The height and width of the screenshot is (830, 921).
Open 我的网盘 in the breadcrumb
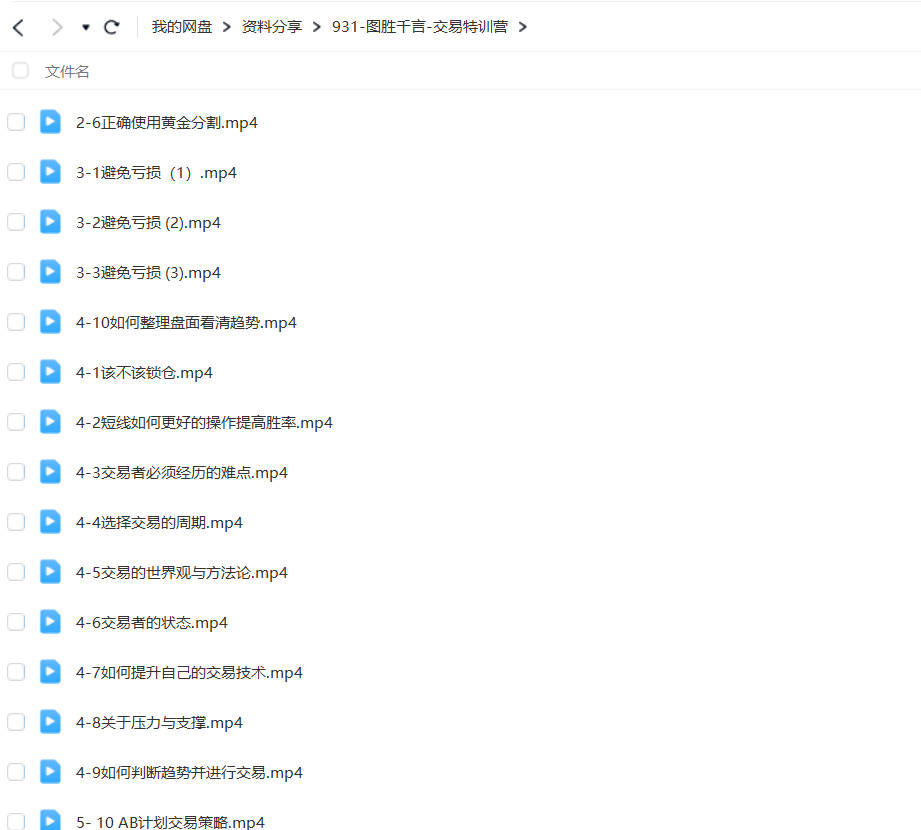[x=181, y=27]
